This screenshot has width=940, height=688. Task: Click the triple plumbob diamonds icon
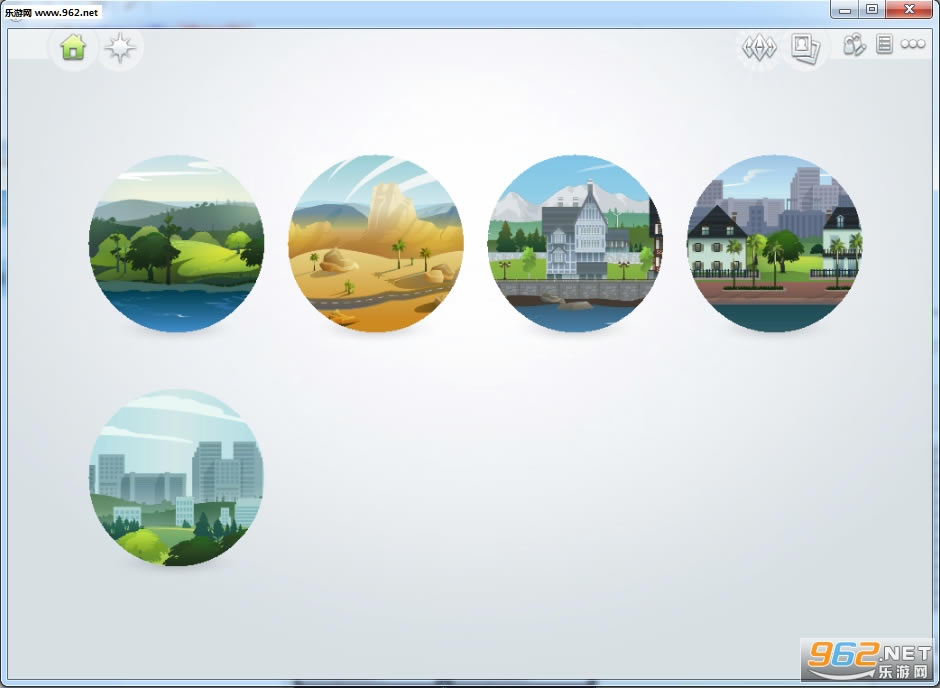click(758, 47)
